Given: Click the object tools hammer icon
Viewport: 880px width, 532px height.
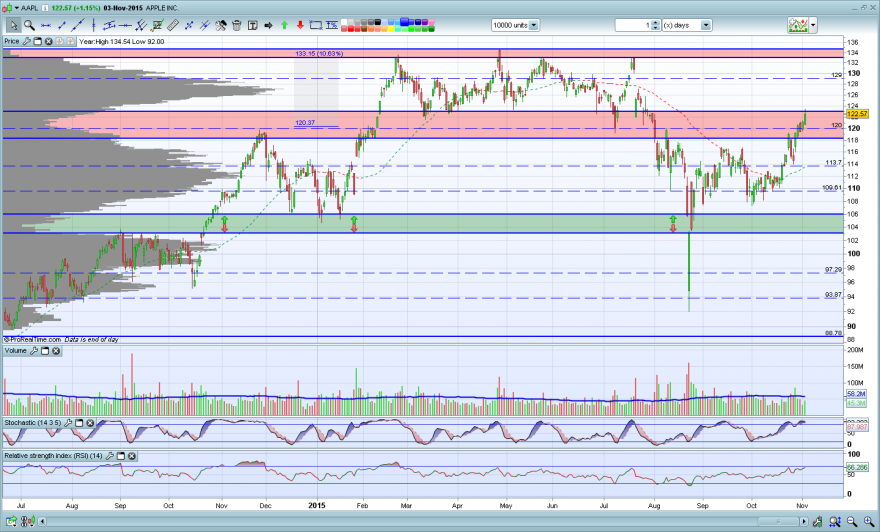Looking at the screenshot, I should pyautogui.click(x=221, y=25).
